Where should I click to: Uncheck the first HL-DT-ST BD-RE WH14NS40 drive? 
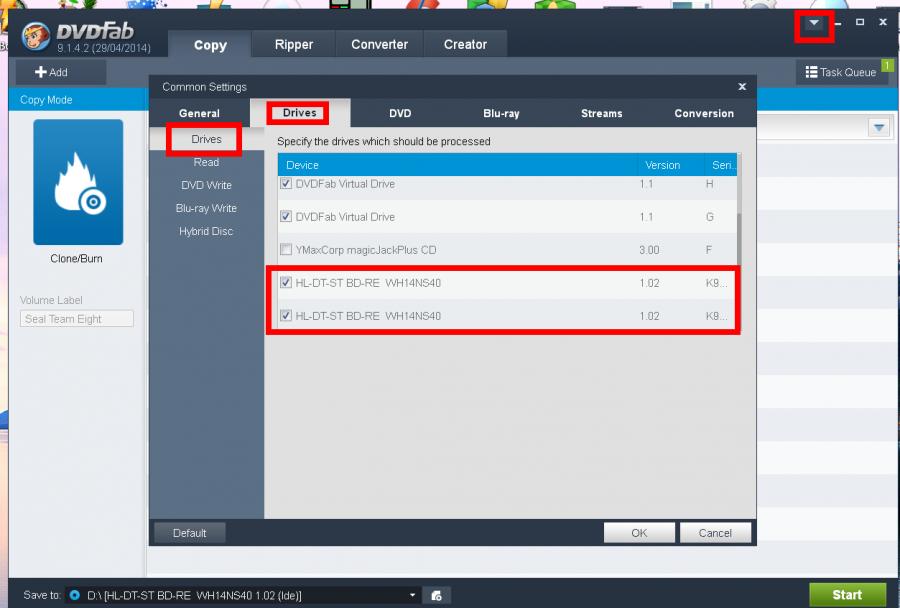click(x=286, y=282)
